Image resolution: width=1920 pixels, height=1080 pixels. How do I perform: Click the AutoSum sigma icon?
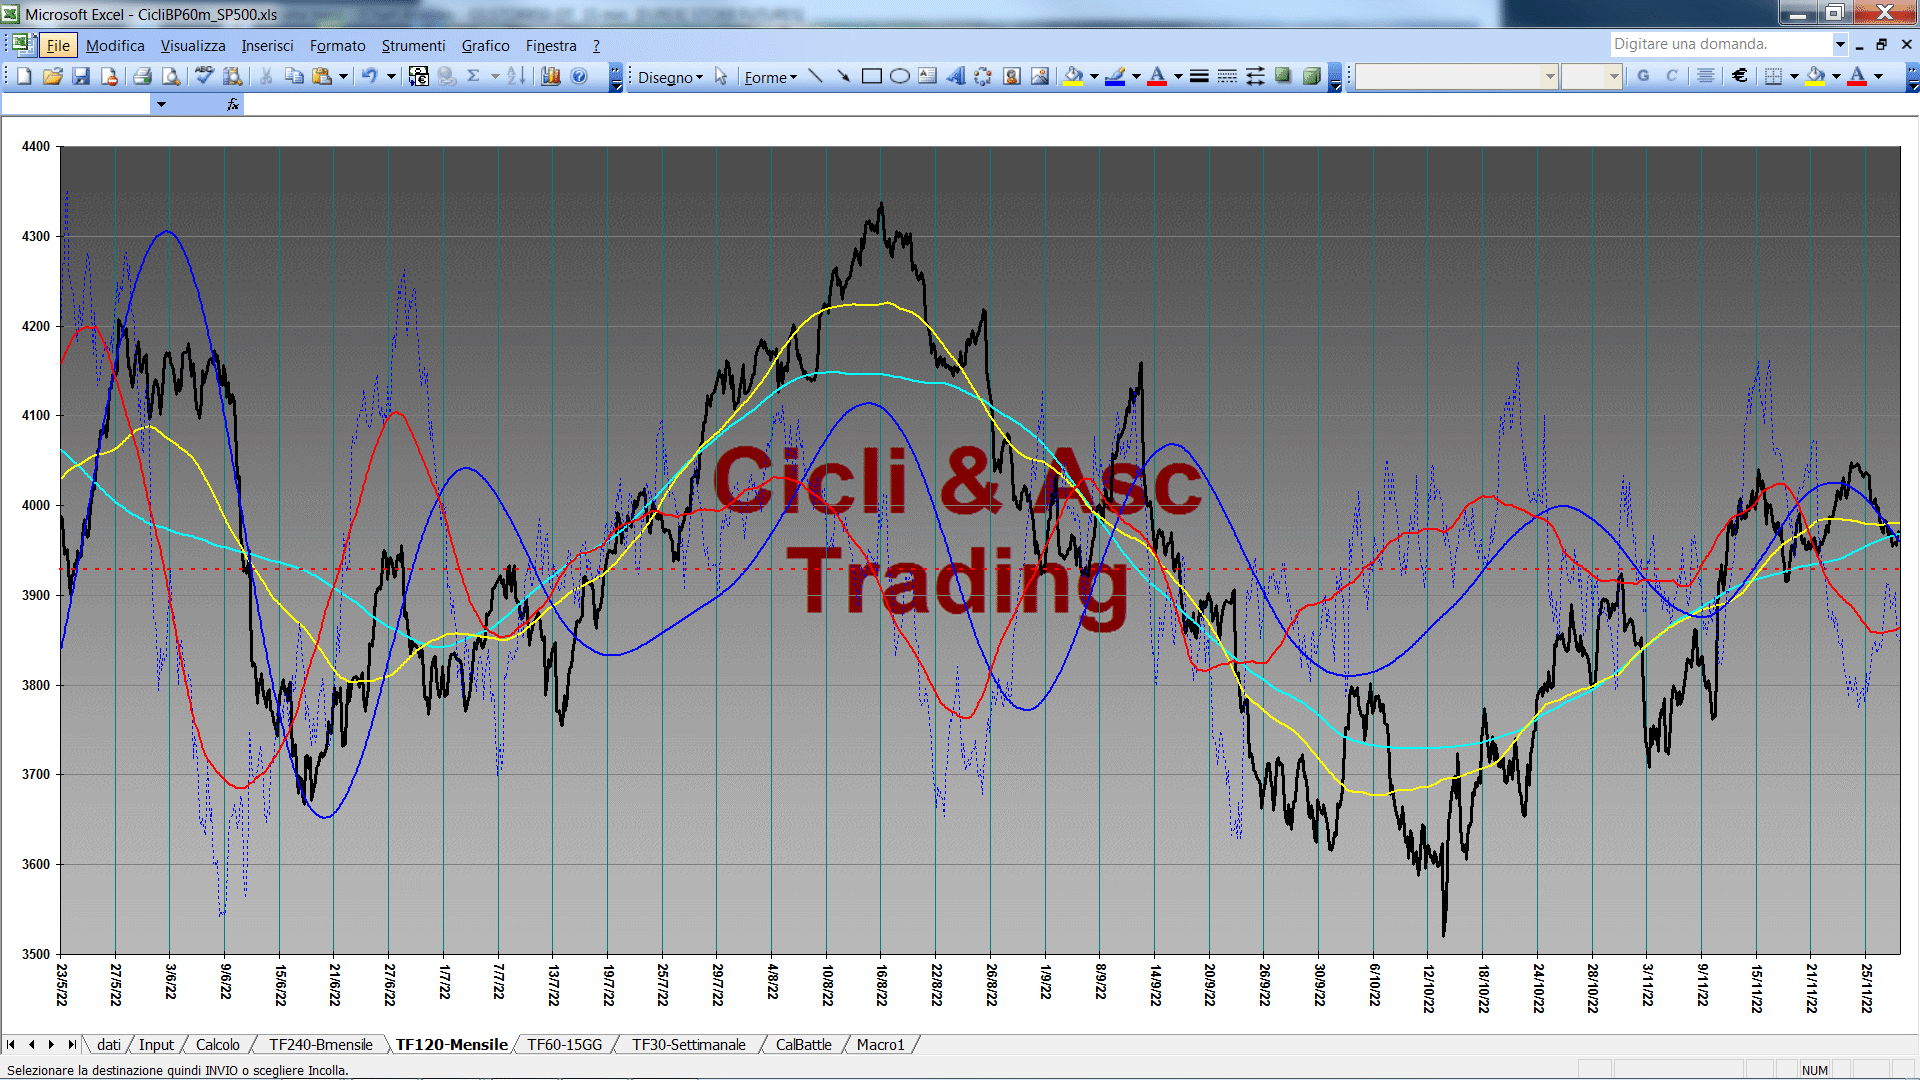click(x=474, y=76)
